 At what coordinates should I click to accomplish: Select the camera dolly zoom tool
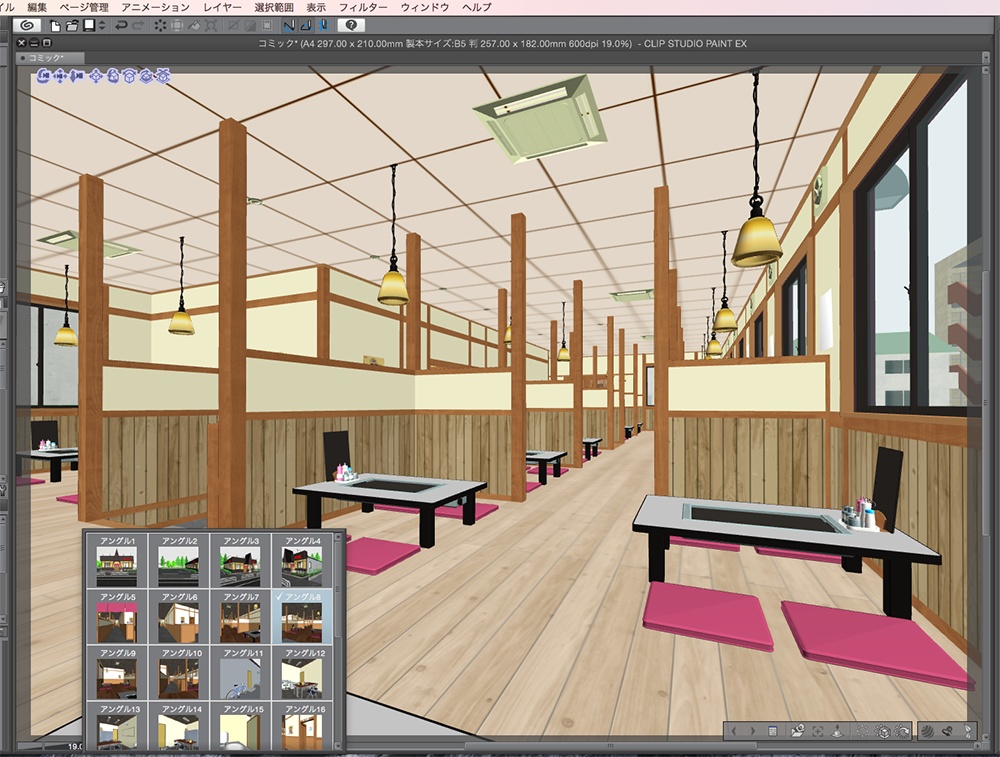click(75, 75)
